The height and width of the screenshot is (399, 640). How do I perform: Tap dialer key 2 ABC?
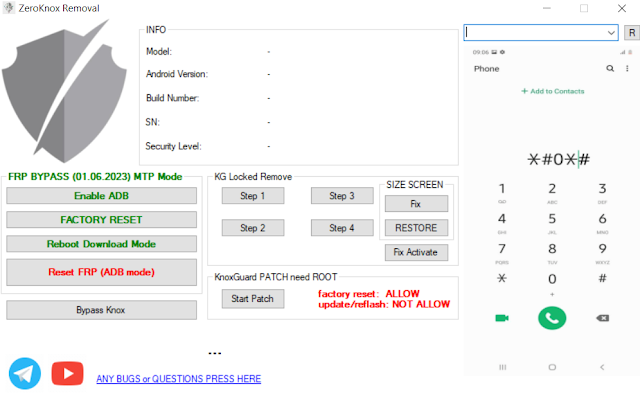(552, 192)
